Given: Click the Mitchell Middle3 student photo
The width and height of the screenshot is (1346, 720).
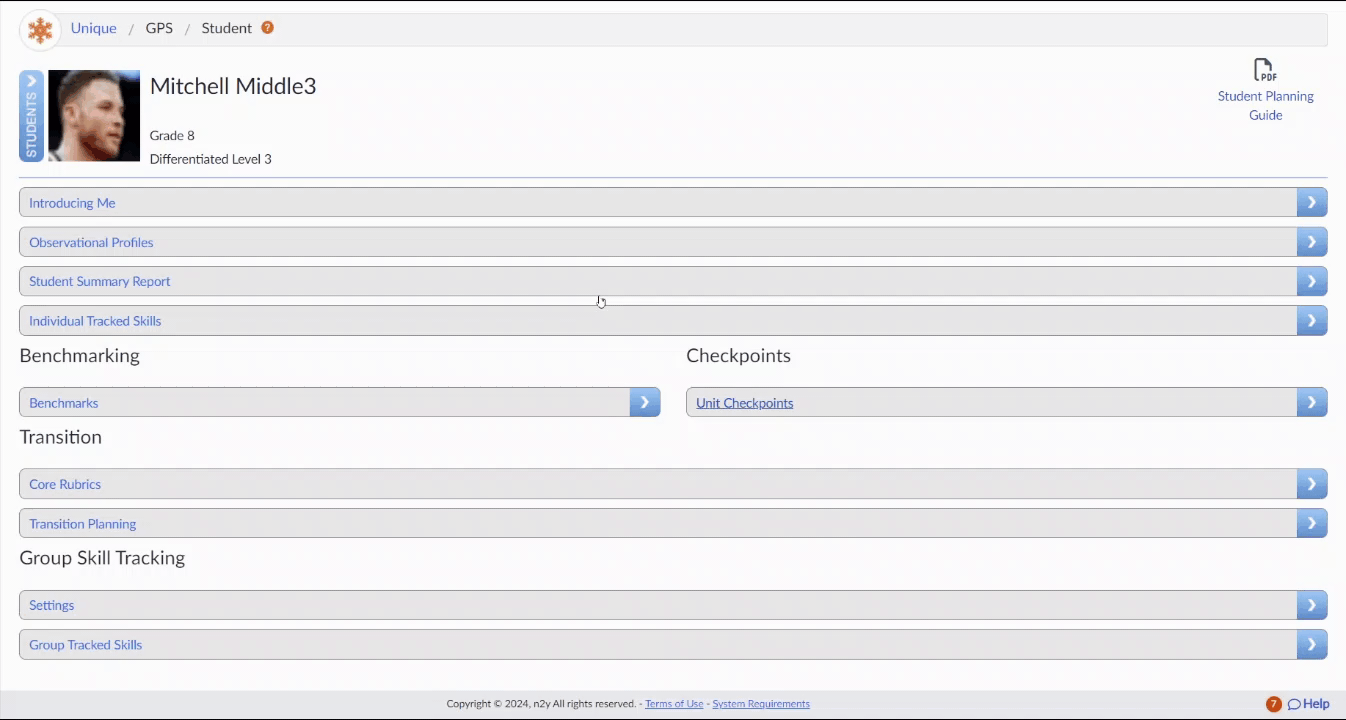Looking at the screenshot, I should tap(94, 116).
